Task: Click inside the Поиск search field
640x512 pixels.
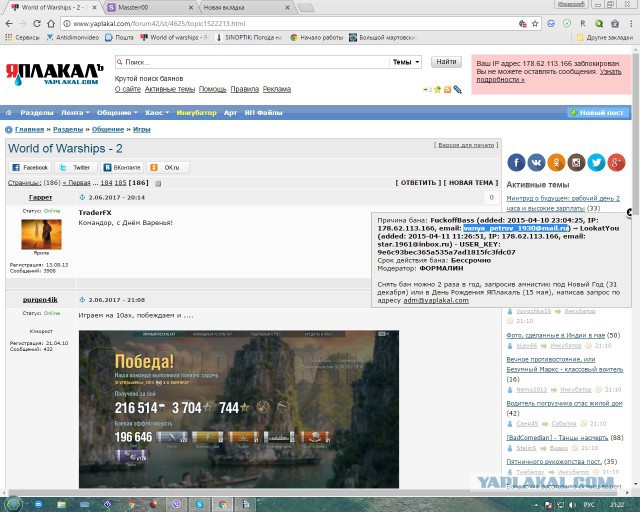Action: [x=252, y=62]
